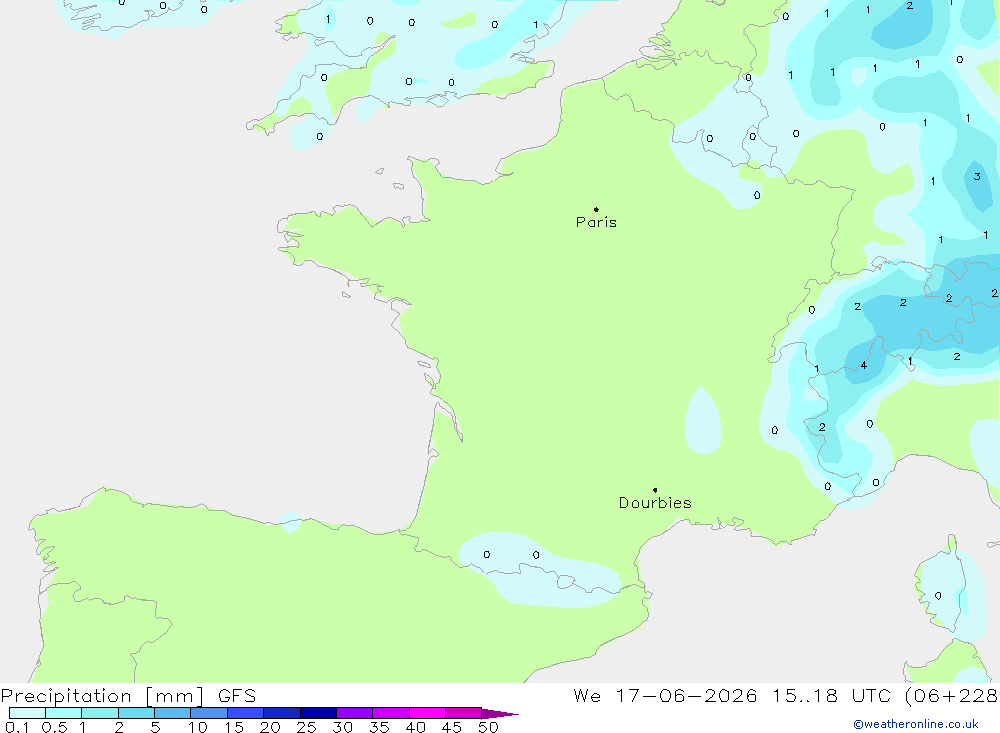Click the '10' legend scale label

[x=198, y=727]
